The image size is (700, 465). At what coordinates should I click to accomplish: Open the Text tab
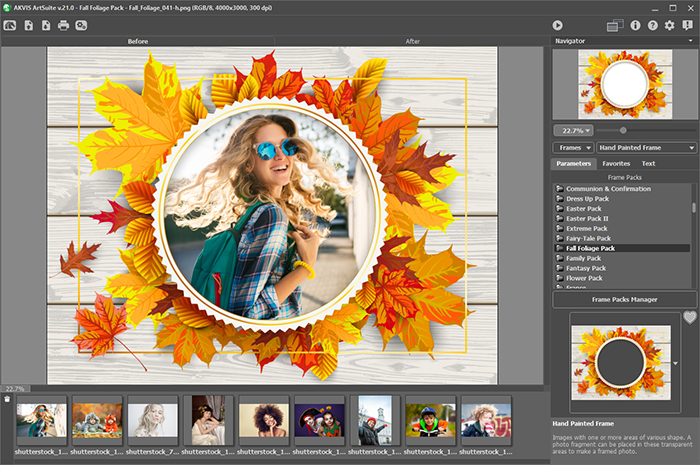click(648, 163)
